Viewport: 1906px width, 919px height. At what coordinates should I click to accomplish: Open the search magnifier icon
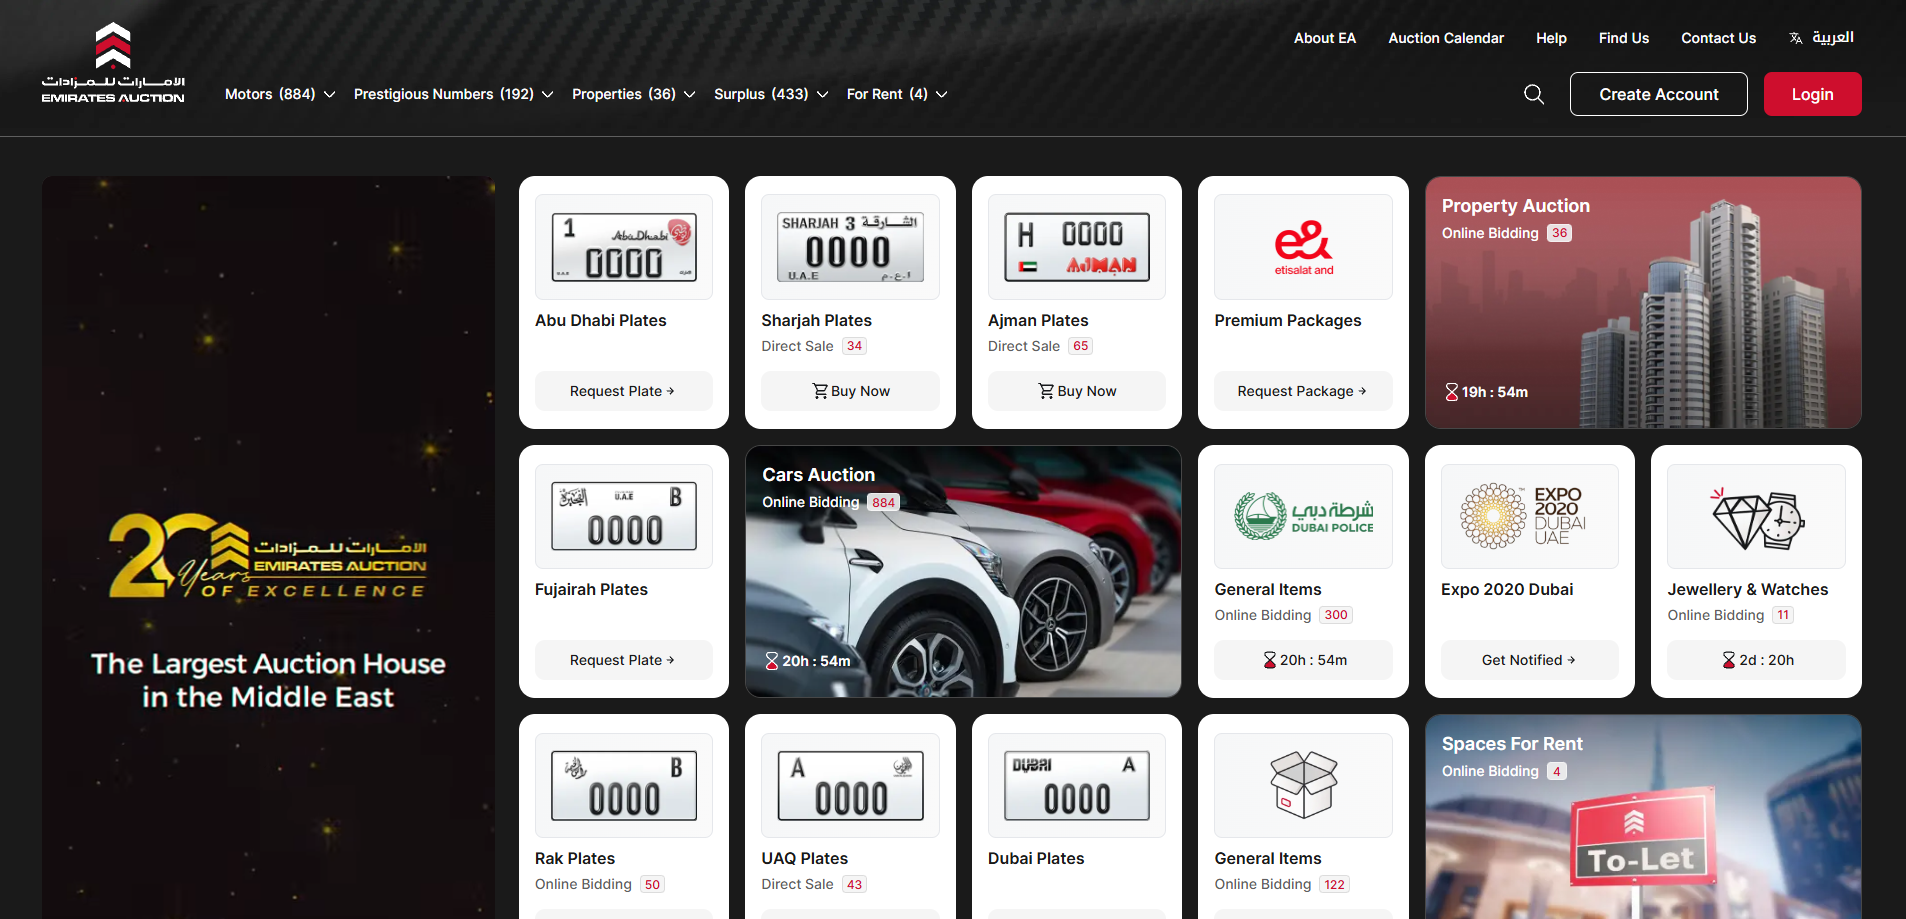point(1533,94)
